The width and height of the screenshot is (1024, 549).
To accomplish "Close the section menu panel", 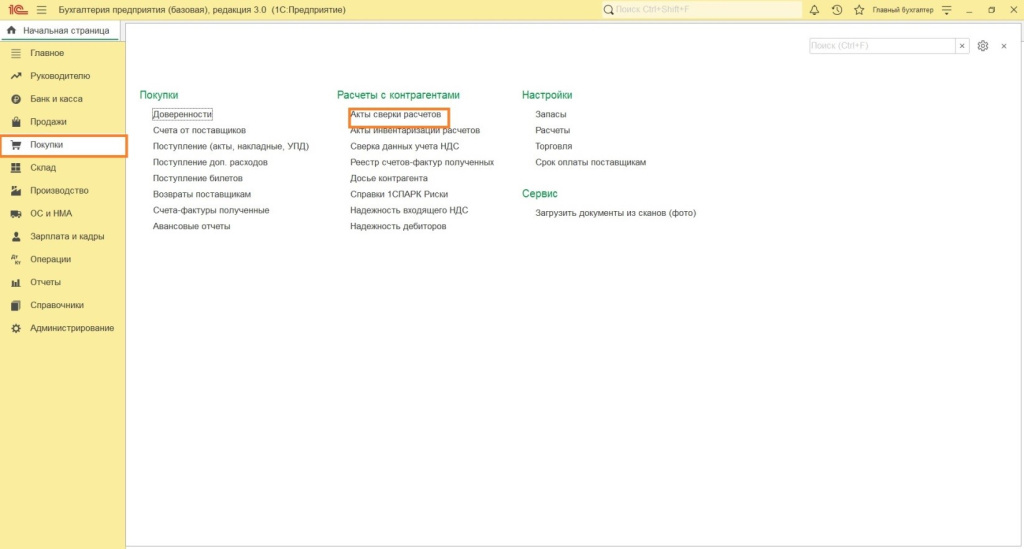I will [x=1004, y=46].
